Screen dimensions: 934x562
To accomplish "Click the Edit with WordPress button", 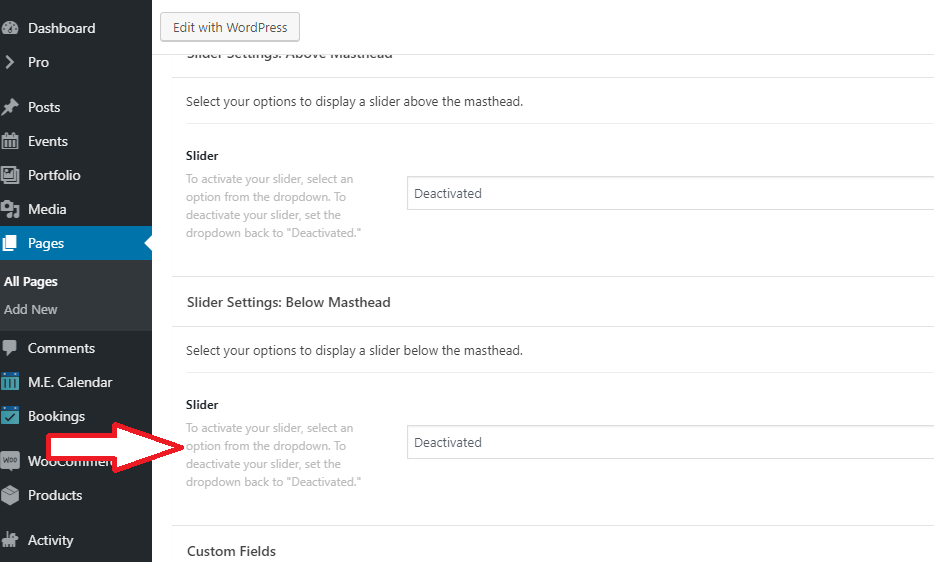I will click(x=230, y=27).
